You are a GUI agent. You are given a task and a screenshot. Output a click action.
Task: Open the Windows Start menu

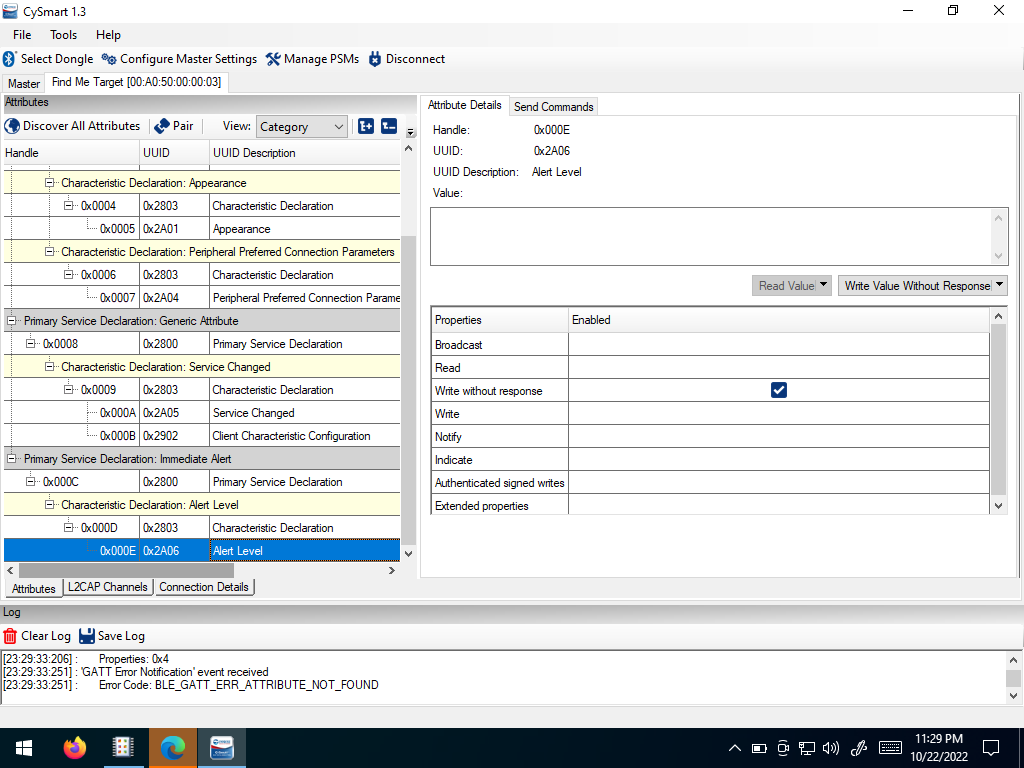pos(24,748)
